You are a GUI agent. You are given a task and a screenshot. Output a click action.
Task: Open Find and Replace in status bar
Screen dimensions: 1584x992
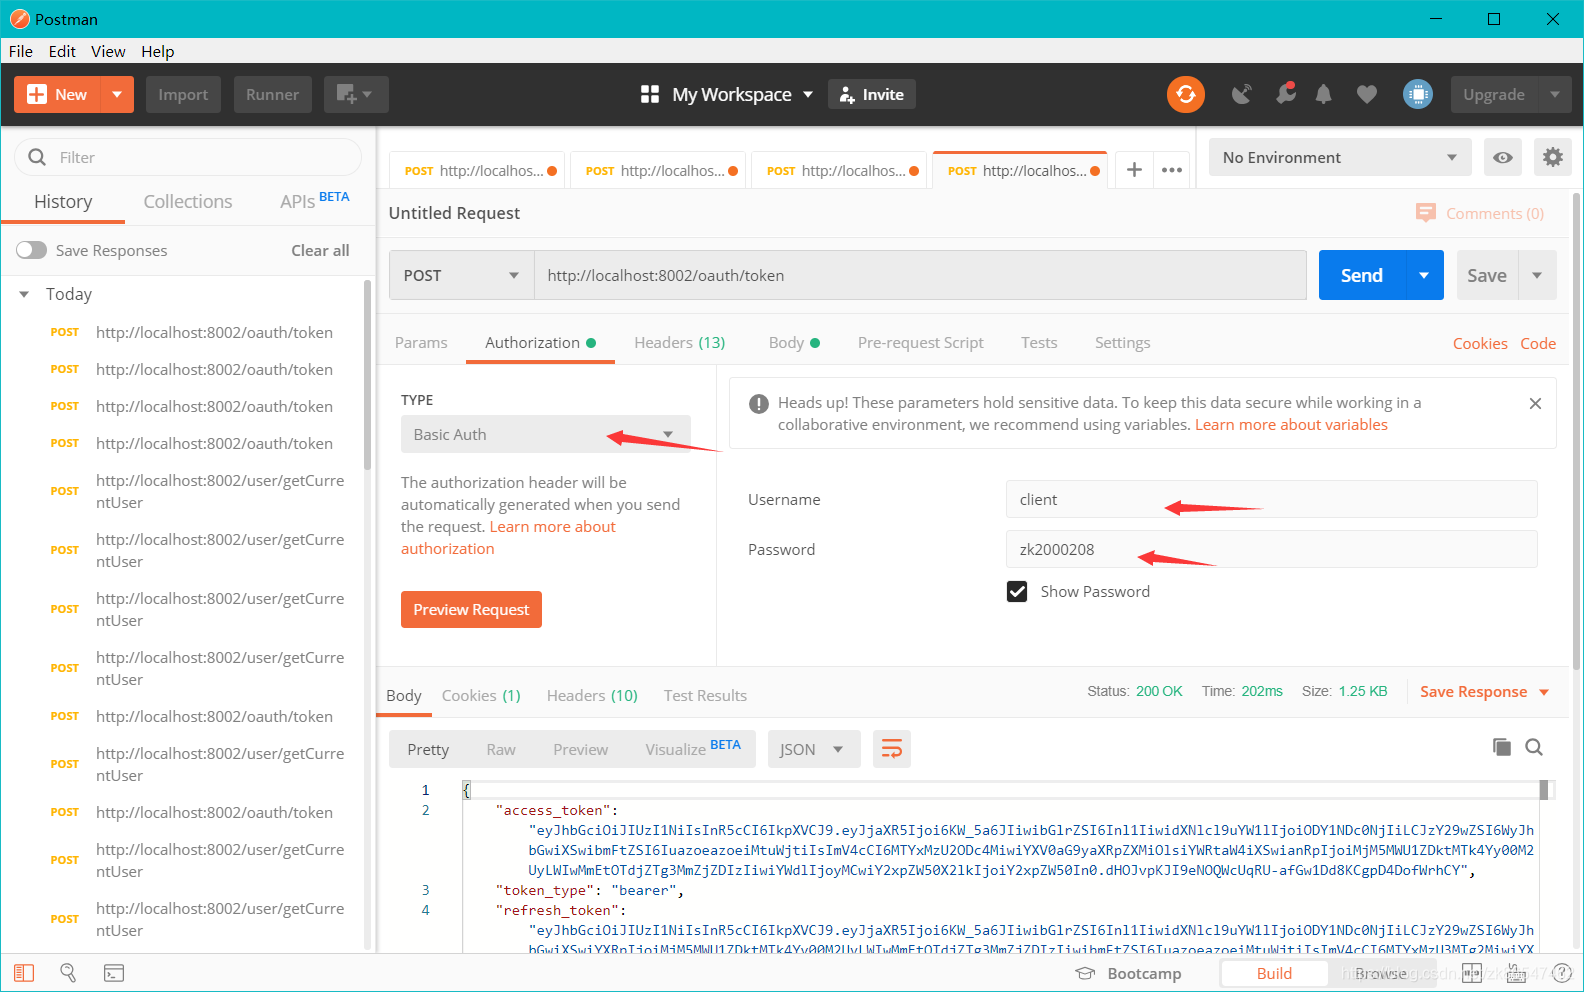[x=68, y=973]
